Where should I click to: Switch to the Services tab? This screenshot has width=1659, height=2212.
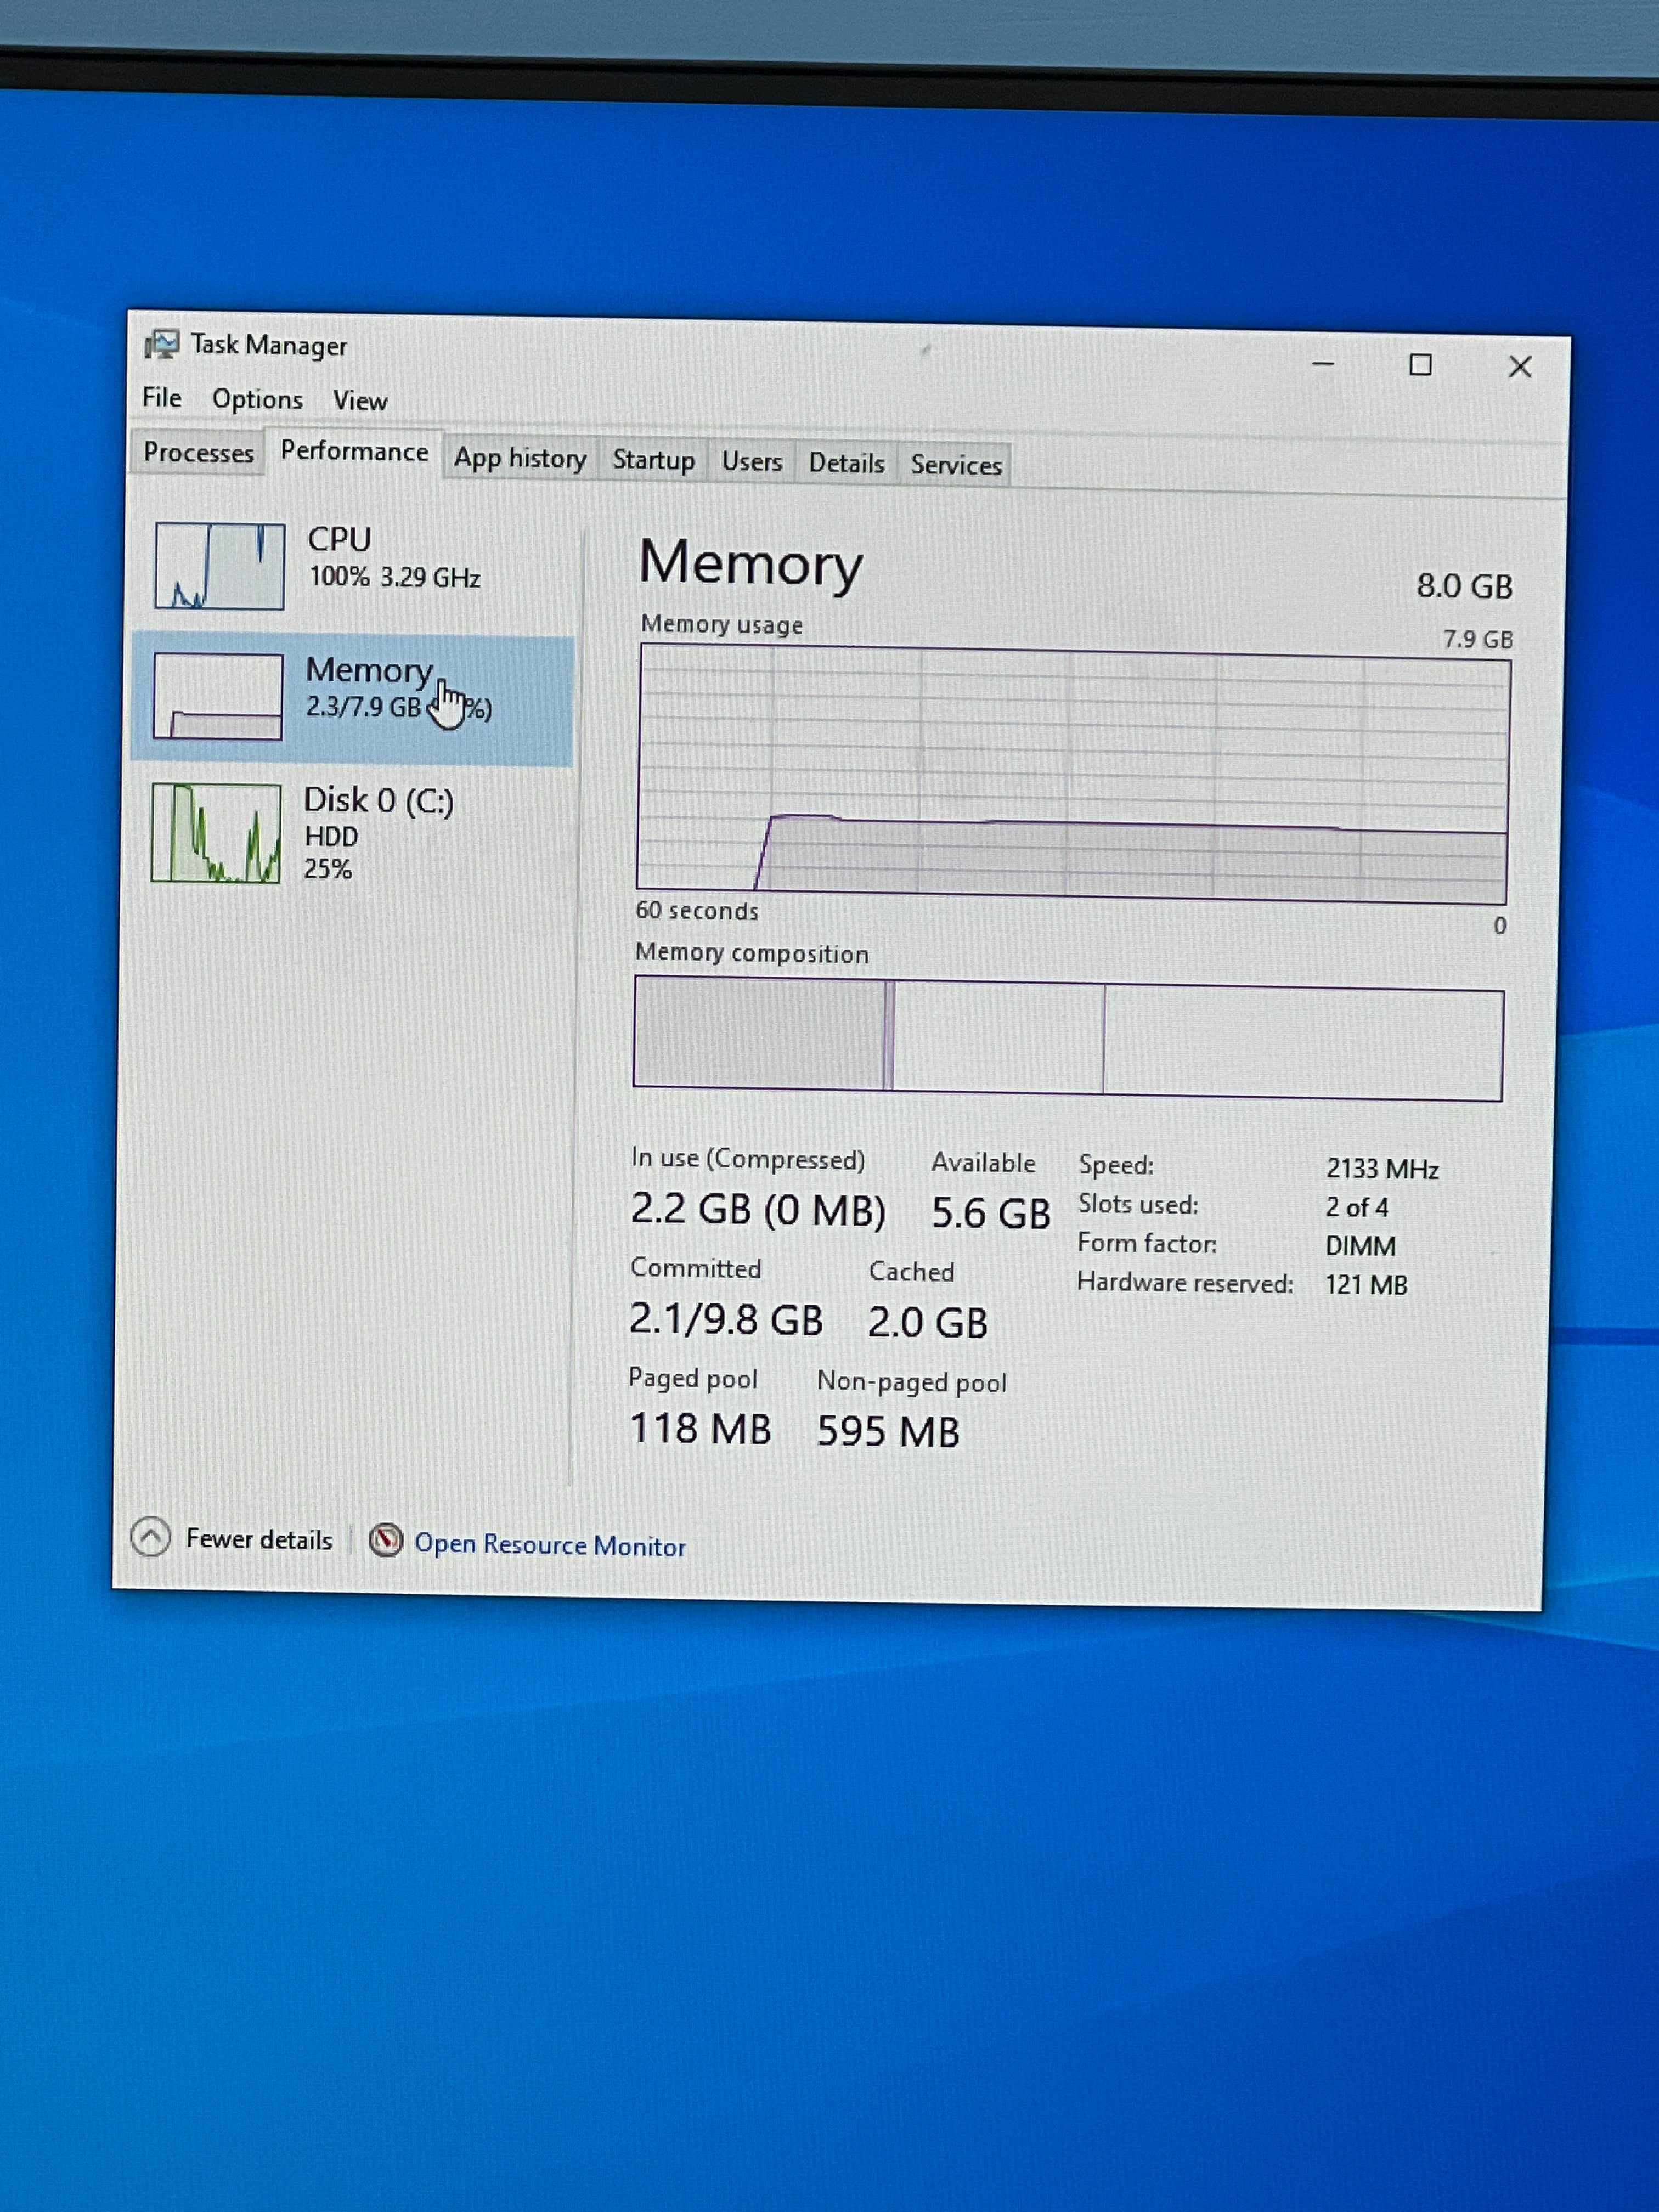pos(956,465)
